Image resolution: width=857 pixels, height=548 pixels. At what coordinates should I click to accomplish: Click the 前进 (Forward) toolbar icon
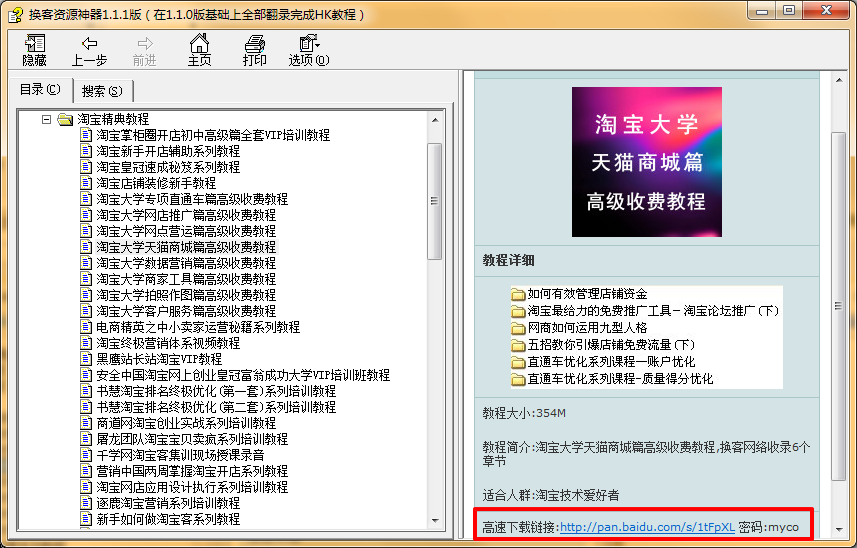coord(144,51)
